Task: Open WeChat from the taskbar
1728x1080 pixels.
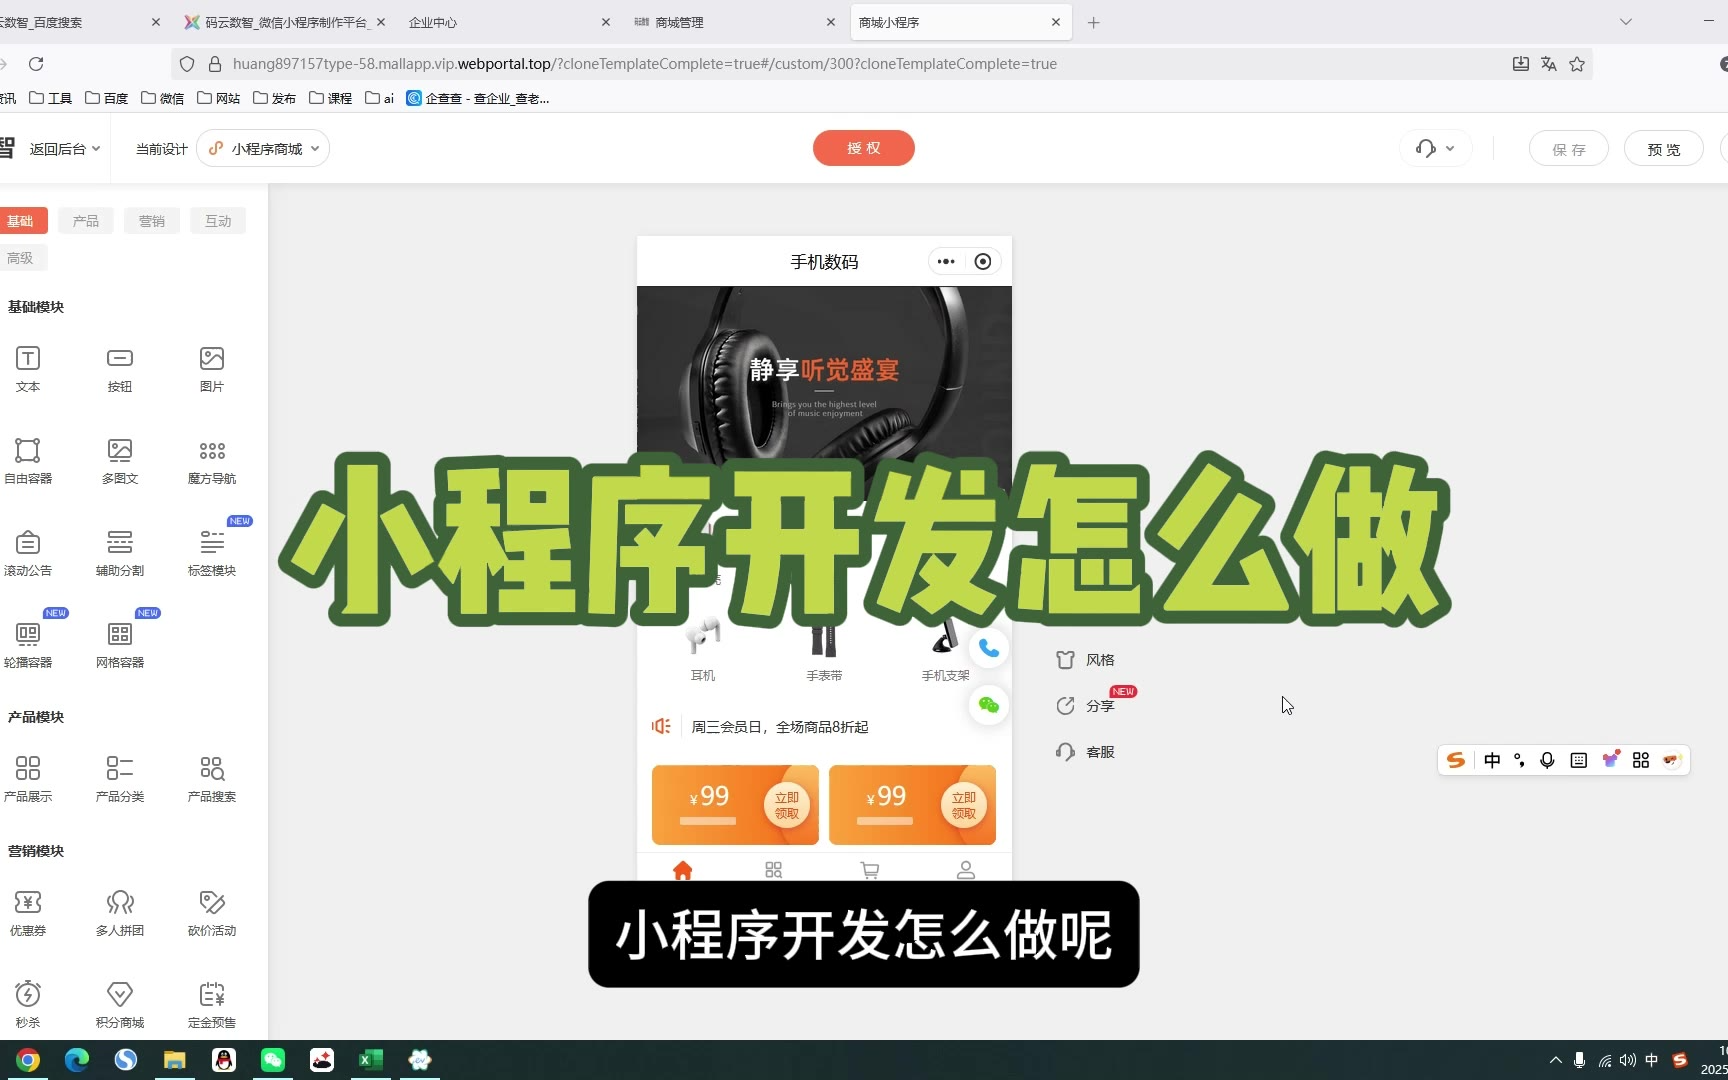Action: [273, 1060]
